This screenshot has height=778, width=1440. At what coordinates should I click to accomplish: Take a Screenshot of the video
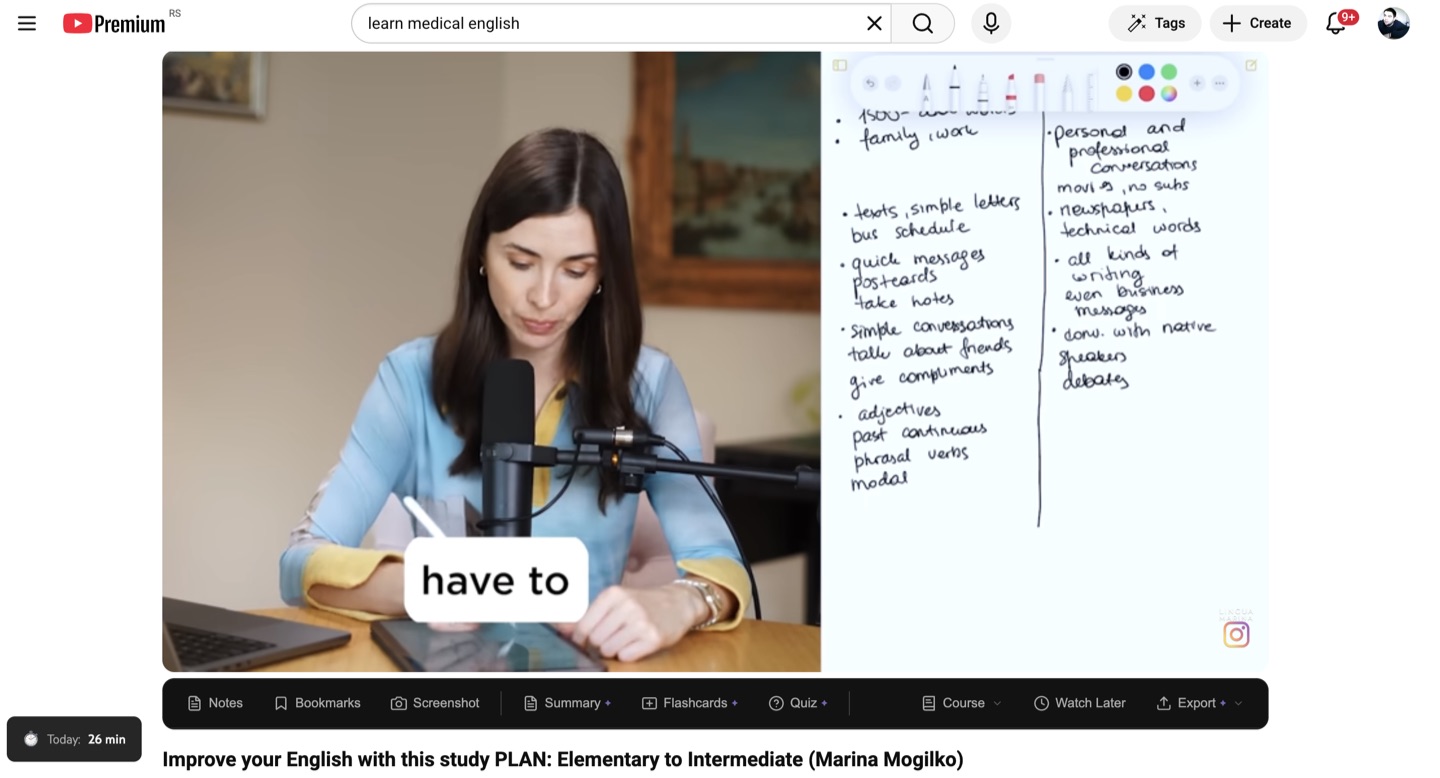coord(435,703)
